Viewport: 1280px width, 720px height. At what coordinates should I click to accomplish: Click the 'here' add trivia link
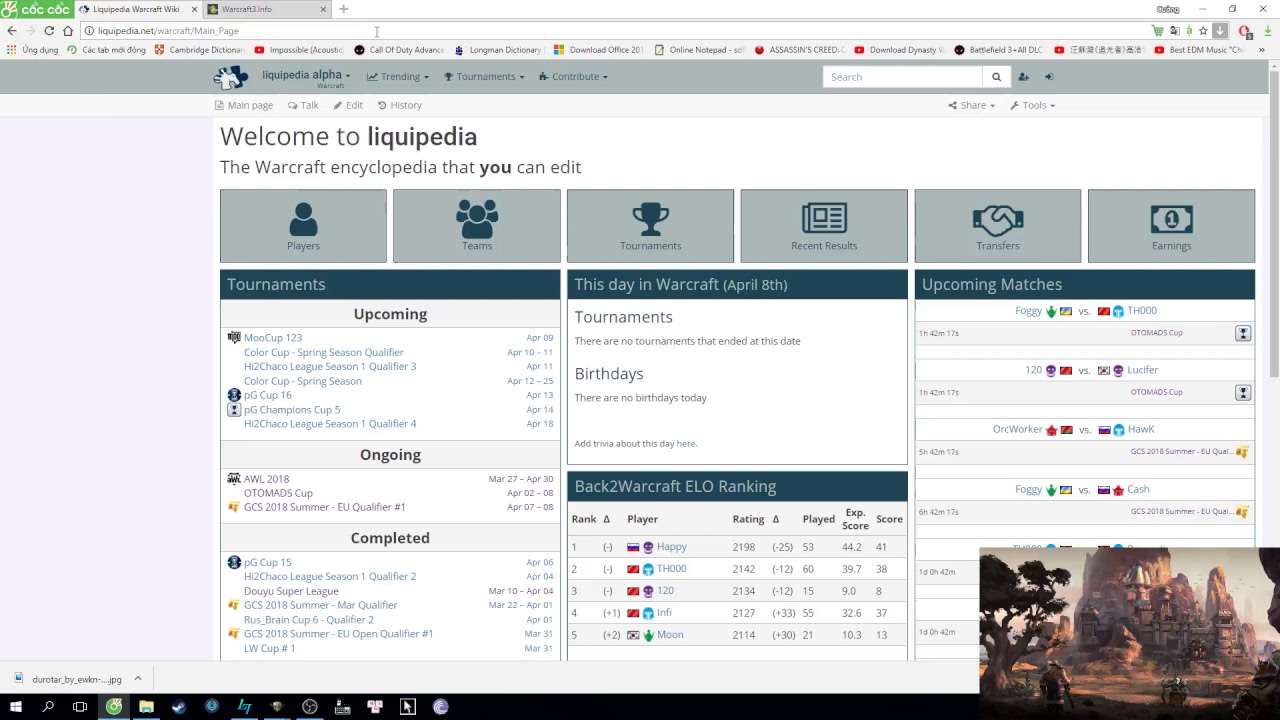[x=685, y=444]
